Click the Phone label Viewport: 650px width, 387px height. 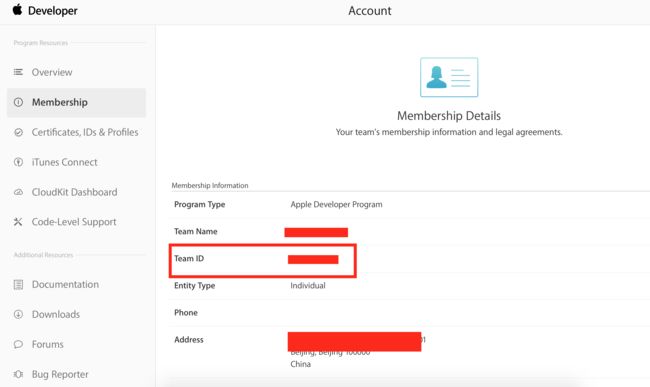click(x=186, y=312)
